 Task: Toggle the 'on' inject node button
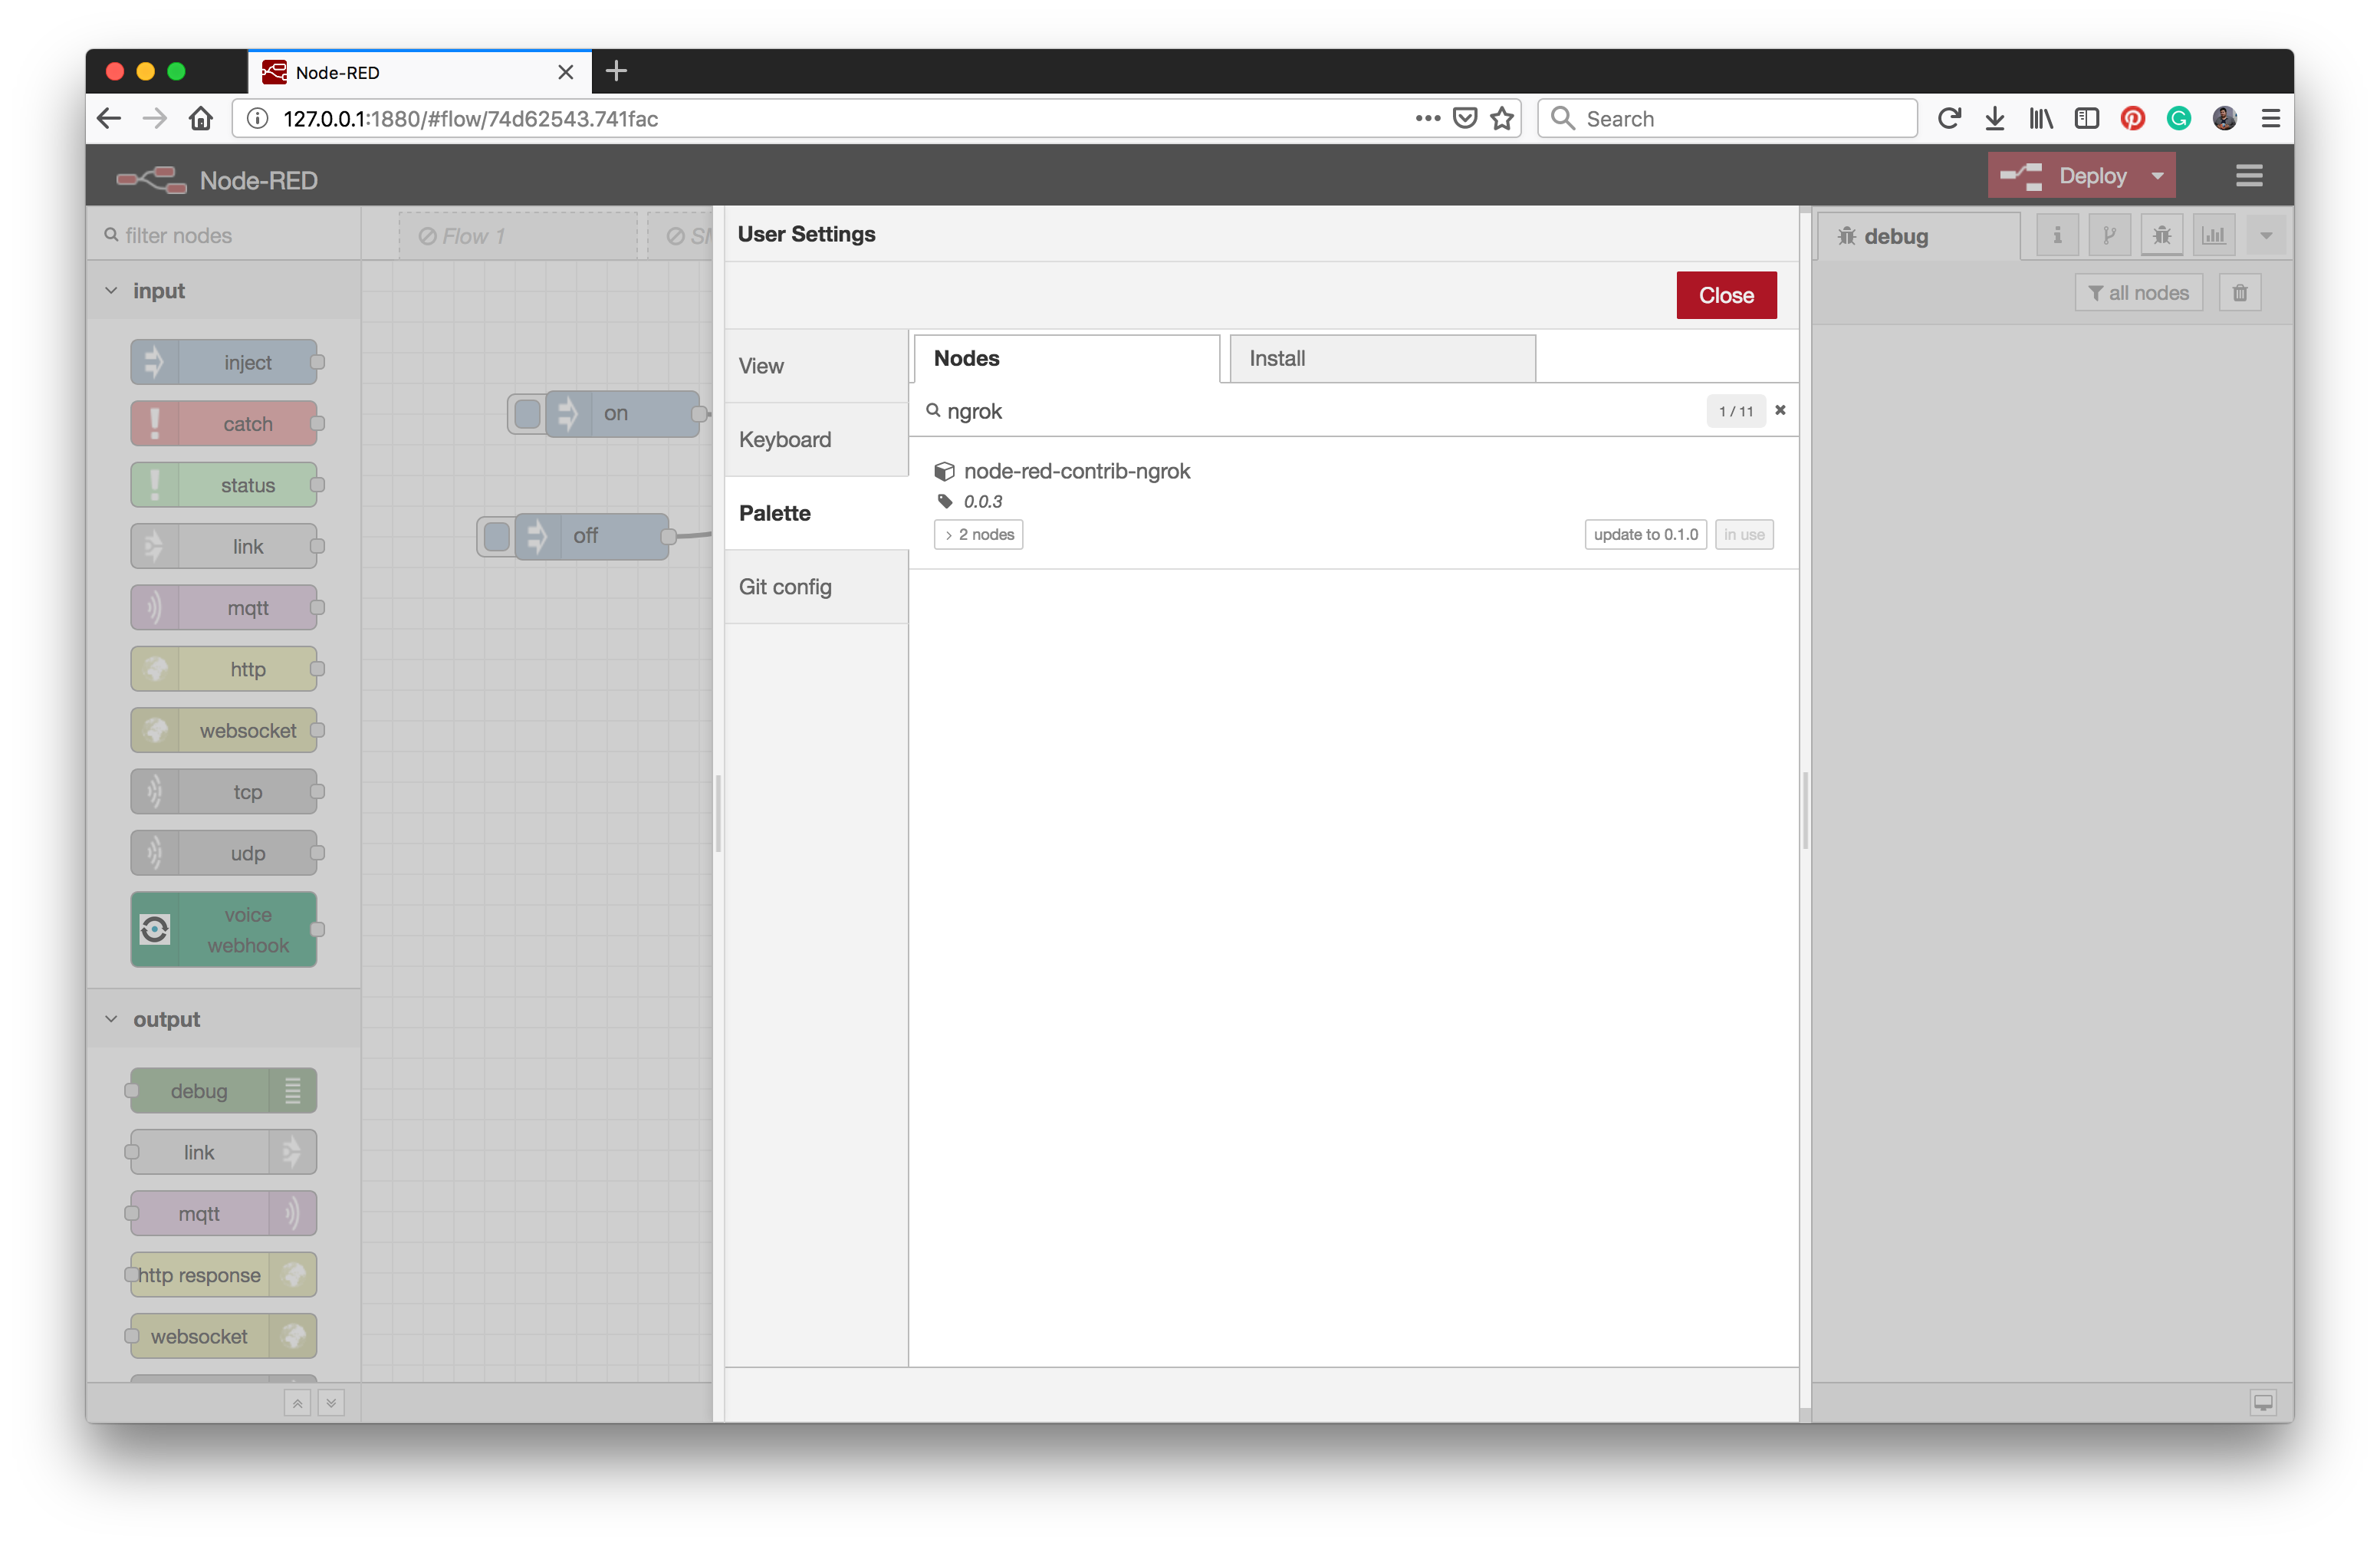[x=527, y=413]
